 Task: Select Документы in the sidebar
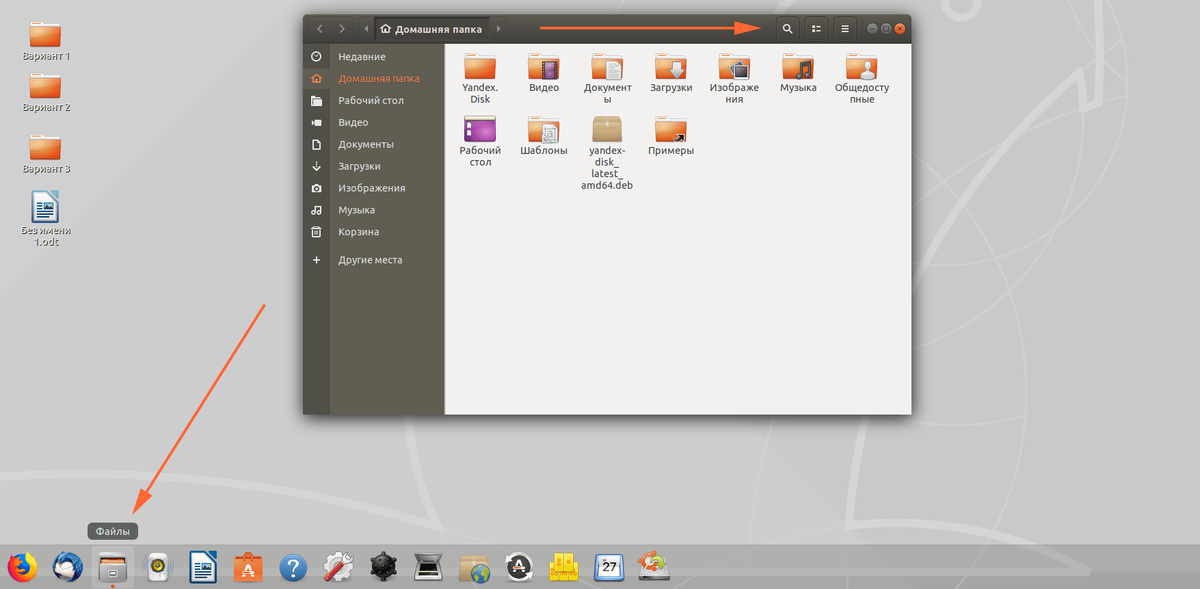point(374,144)
